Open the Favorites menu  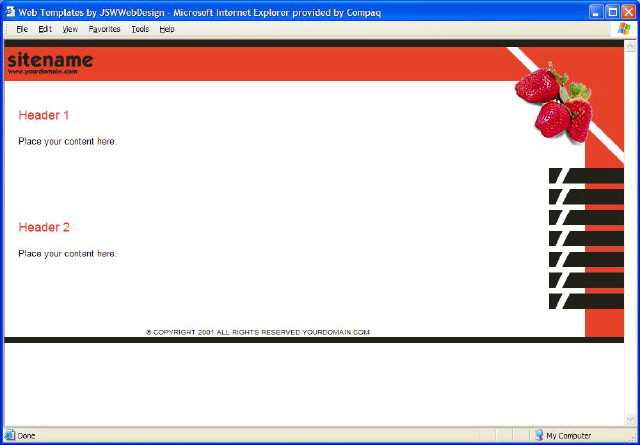(104, 29)
